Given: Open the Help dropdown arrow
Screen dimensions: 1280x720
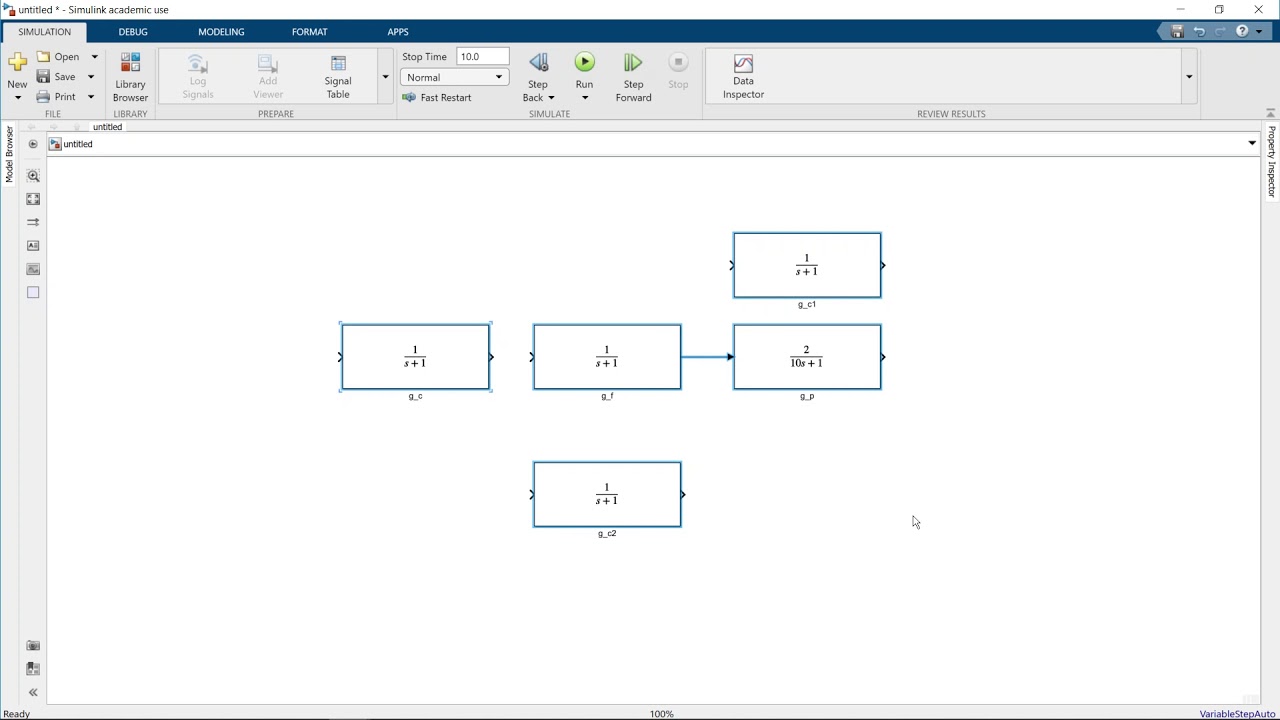Looking at the screenshot, I should pos(1259,32).
